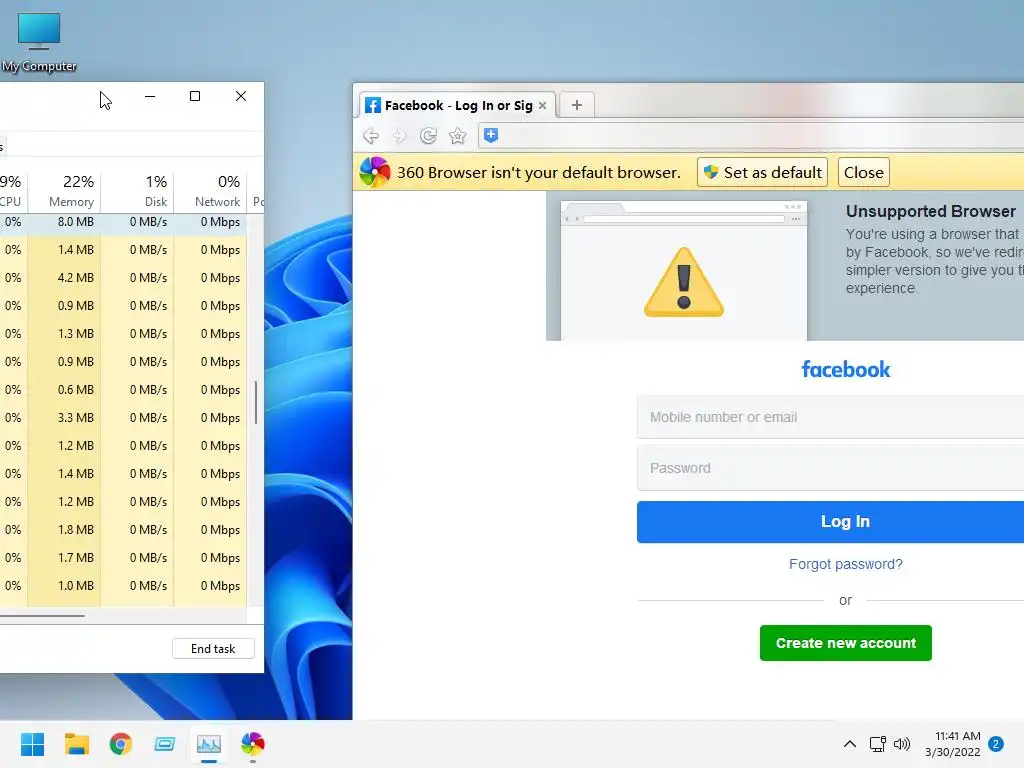Open the clock showing 11:41 AM
The image size is (1024, 768).
[952, 744]
